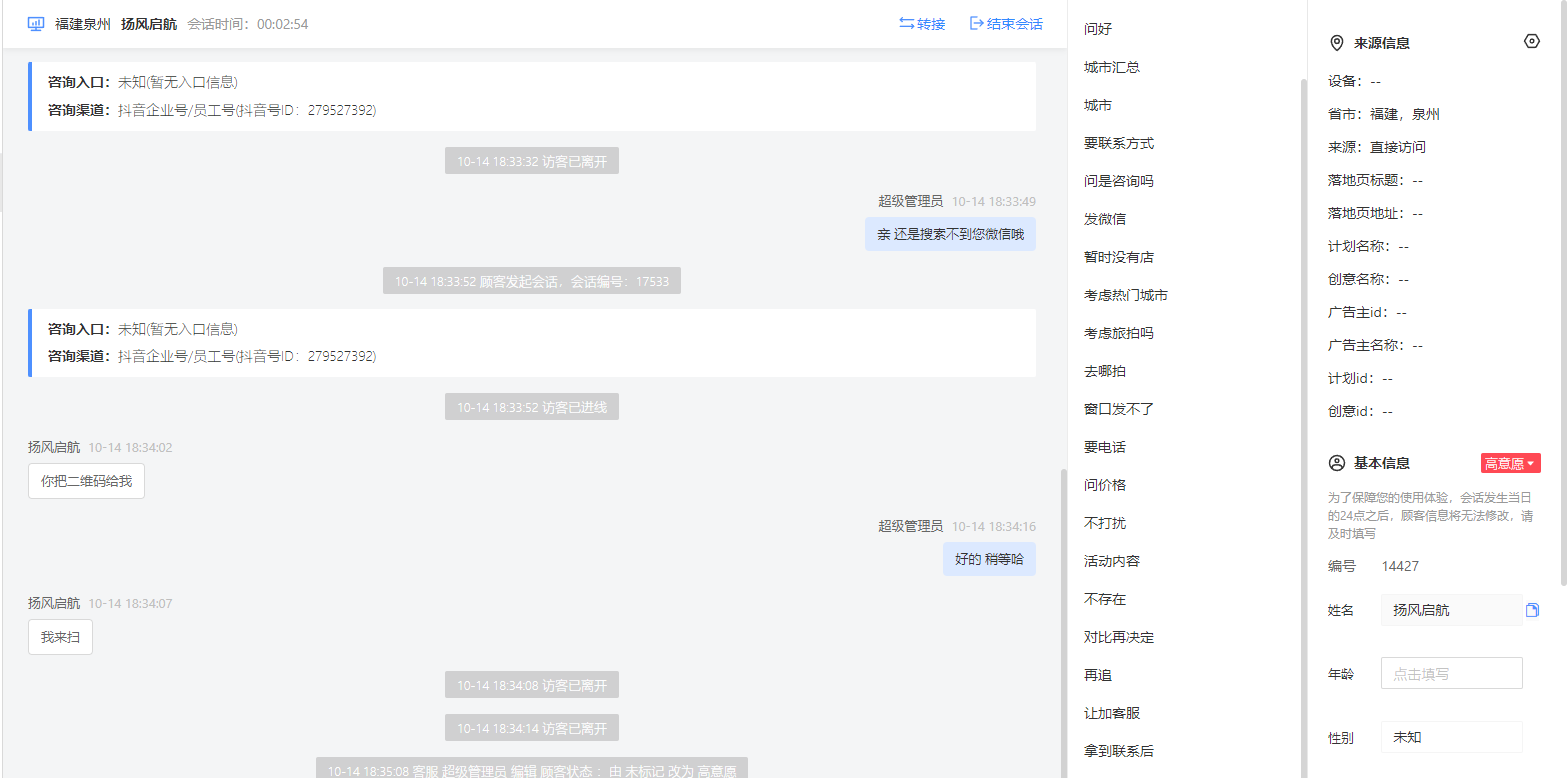The width and height of the screenshot is (1567, 778).
Task: Select quick reply 再追
Action: click(1098, 675)
